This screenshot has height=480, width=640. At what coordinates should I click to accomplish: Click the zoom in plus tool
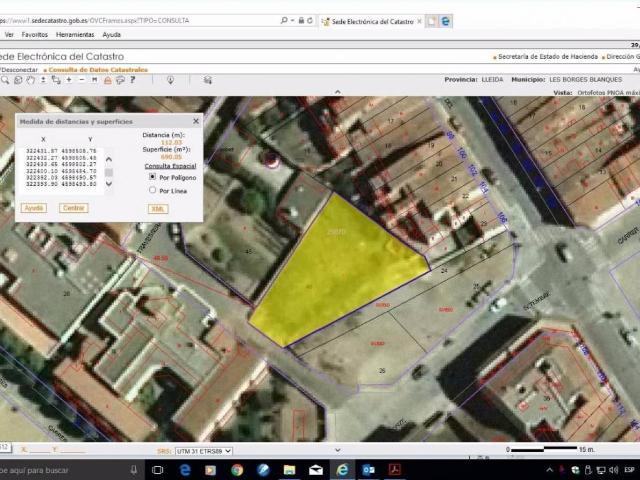click(x=68, y=80)
